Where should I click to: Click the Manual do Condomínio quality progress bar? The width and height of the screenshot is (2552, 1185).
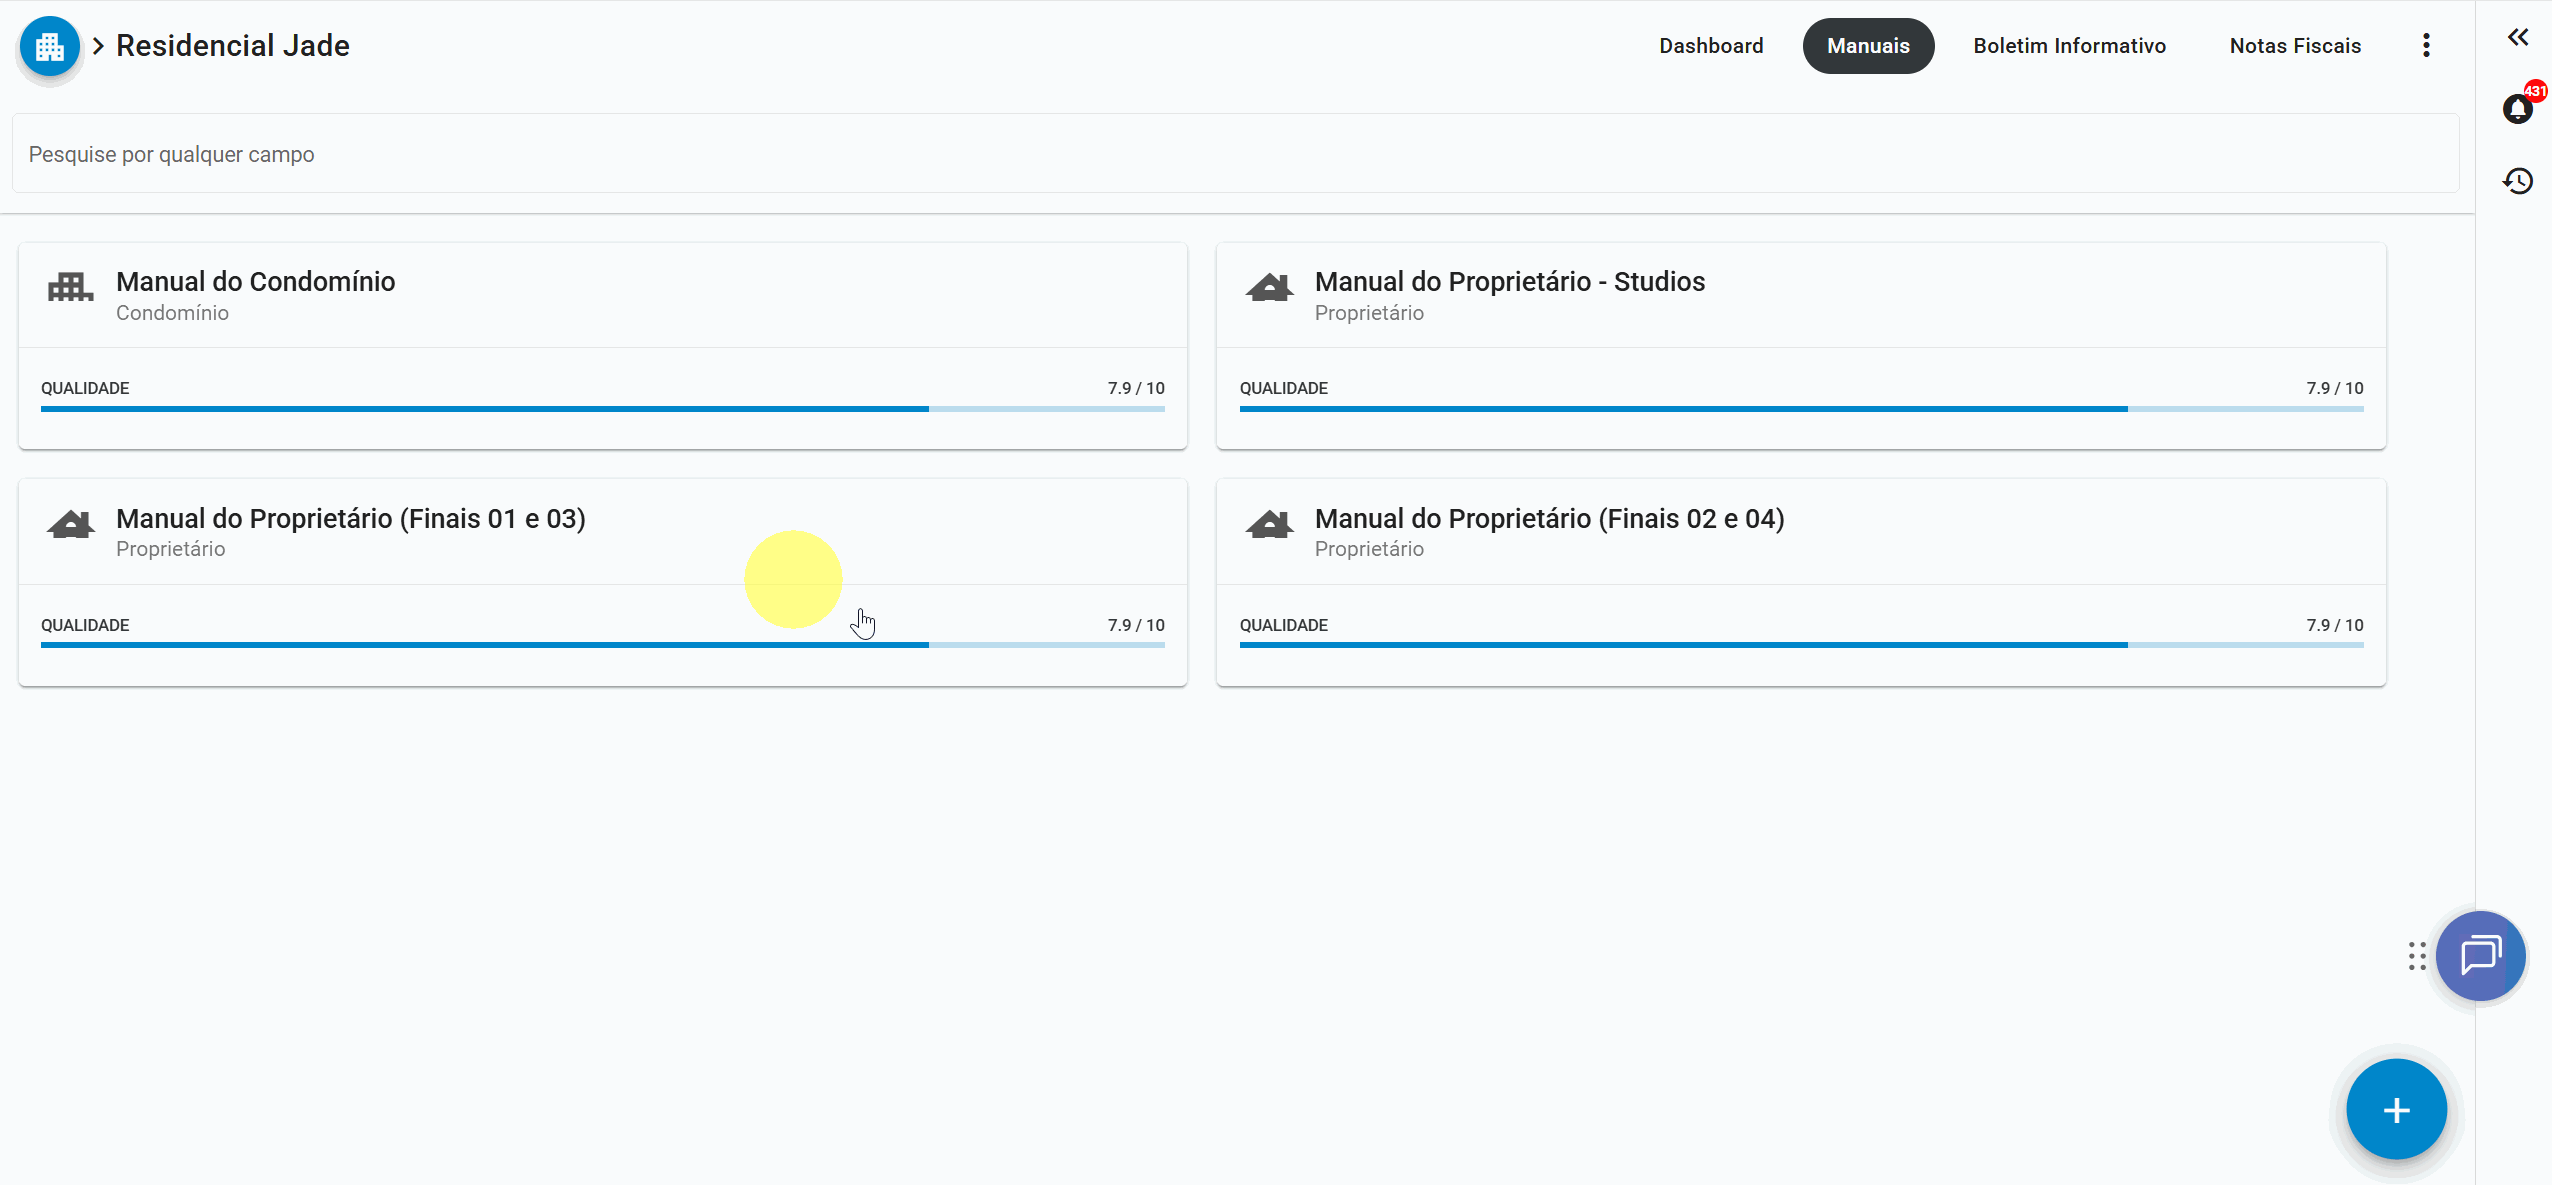[x=602, y=409]
